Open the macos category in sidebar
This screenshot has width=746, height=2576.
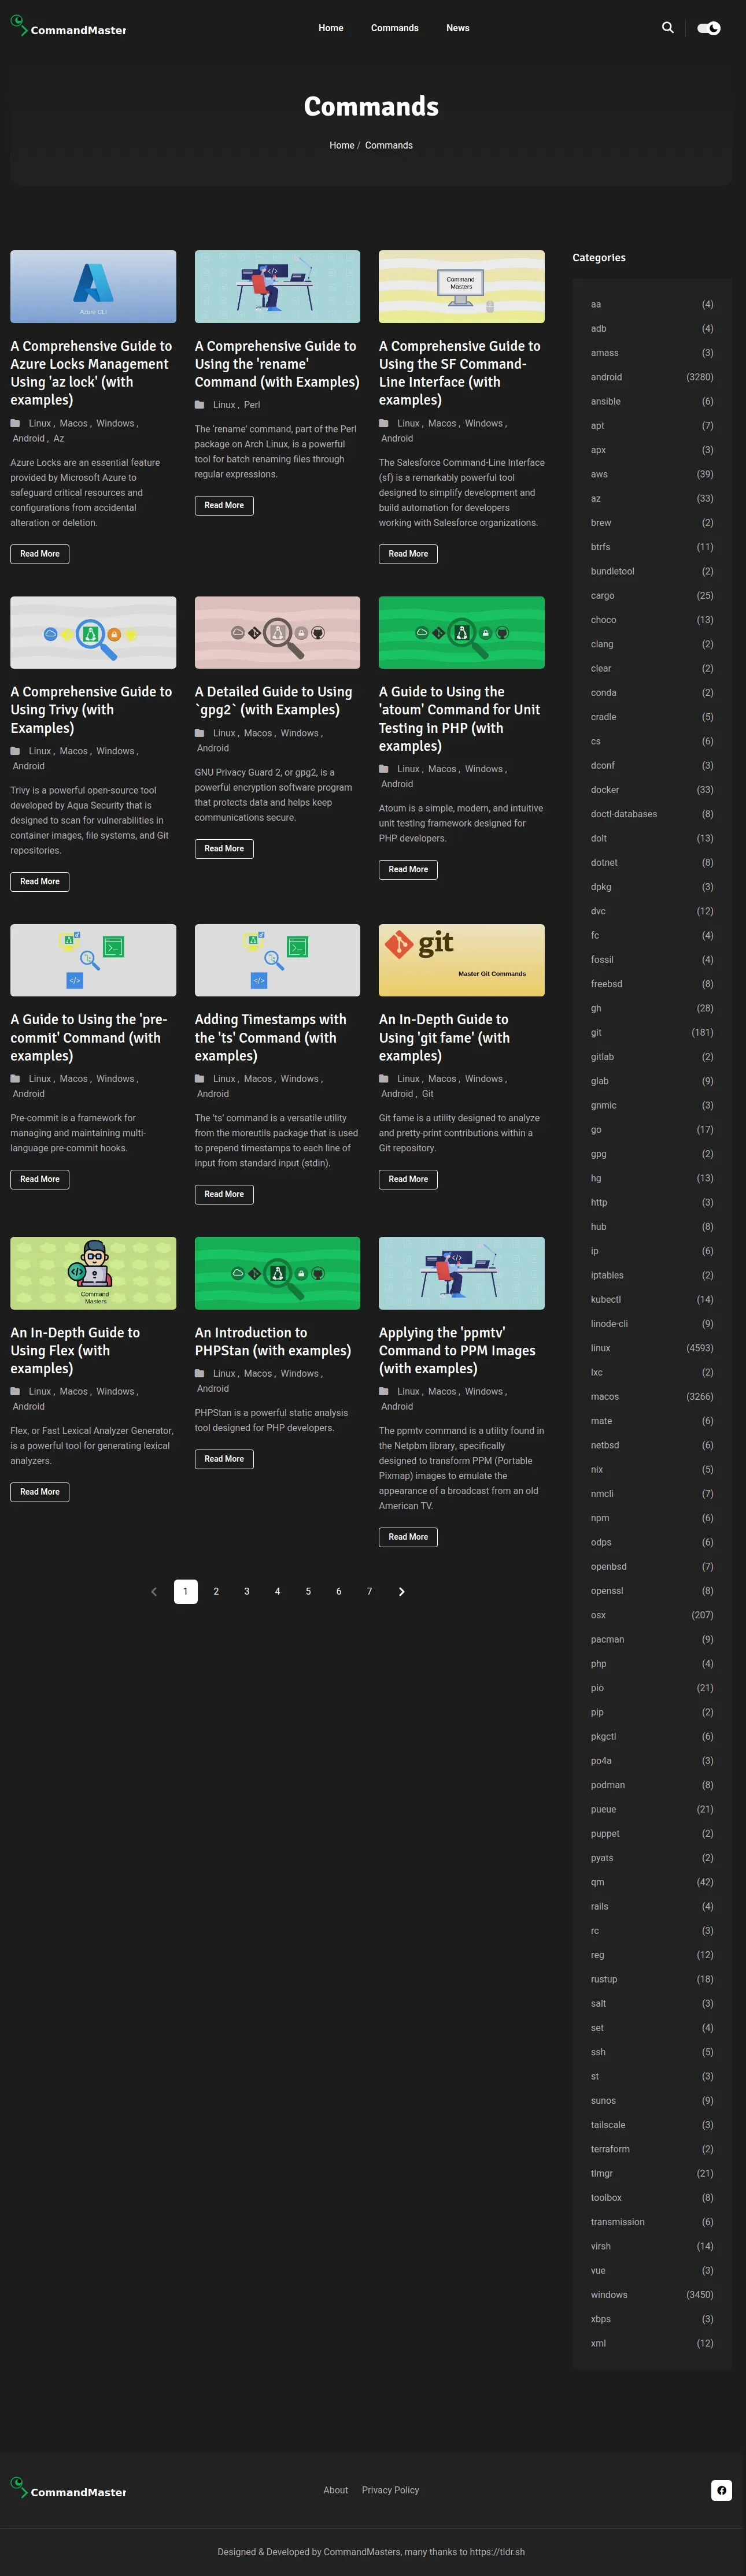pos(652,1396)
